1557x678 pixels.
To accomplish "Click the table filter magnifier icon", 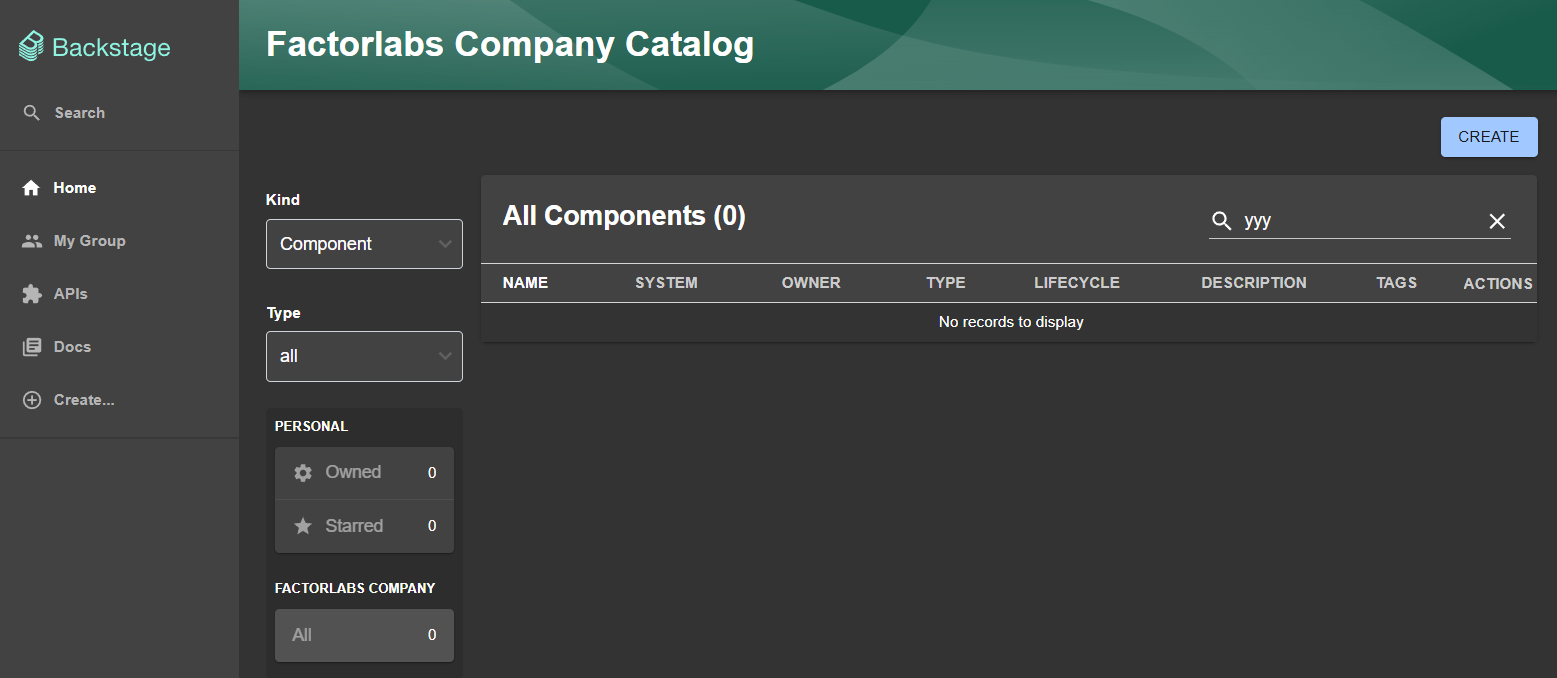I will 1221,221.
